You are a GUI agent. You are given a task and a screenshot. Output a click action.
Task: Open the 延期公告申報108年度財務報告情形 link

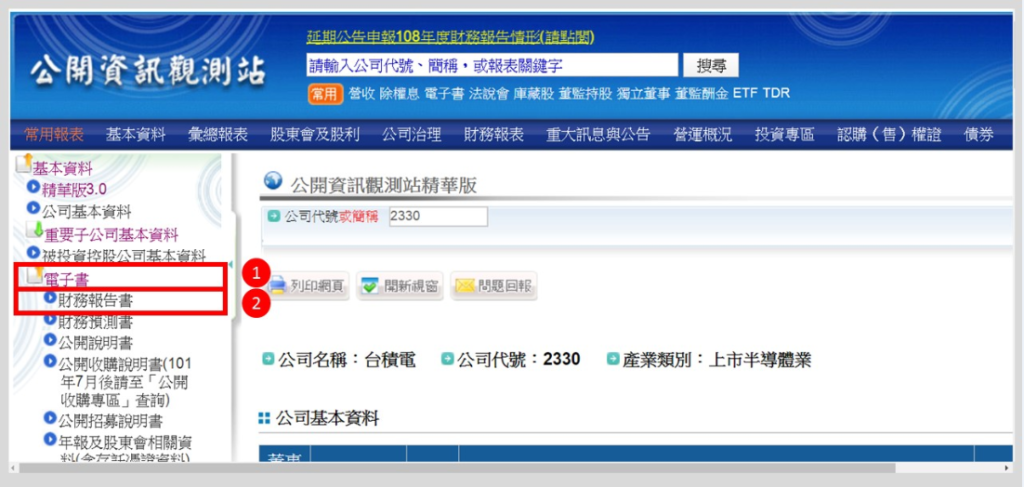[x=451, y=37]
